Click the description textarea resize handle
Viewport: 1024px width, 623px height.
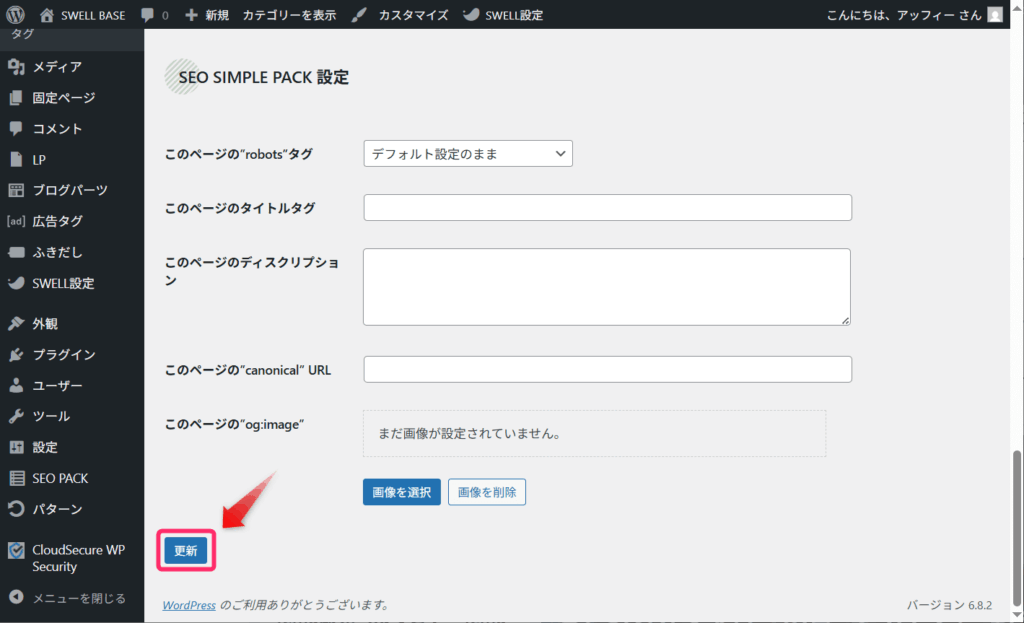[x=845, y=320]
